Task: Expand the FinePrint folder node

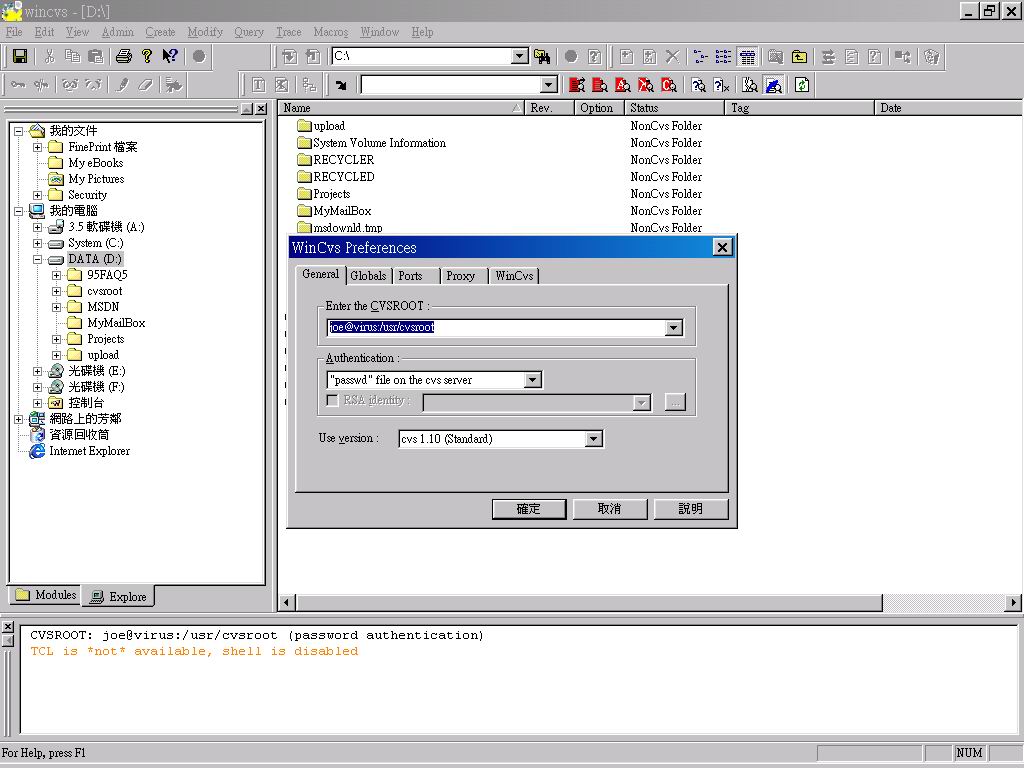Action: [x=37, y=147]
